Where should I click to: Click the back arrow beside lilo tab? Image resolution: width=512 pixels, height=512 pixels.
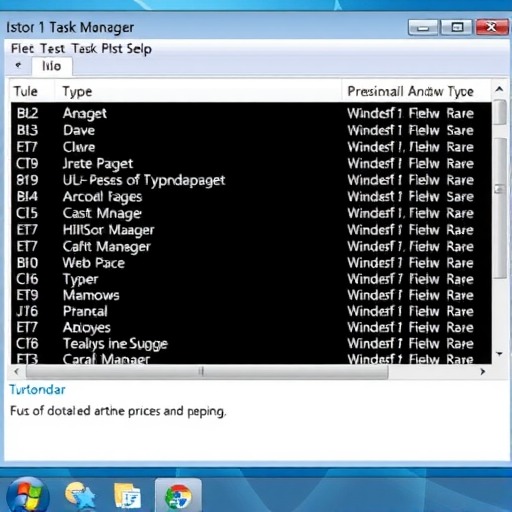[x=18, y=65]
